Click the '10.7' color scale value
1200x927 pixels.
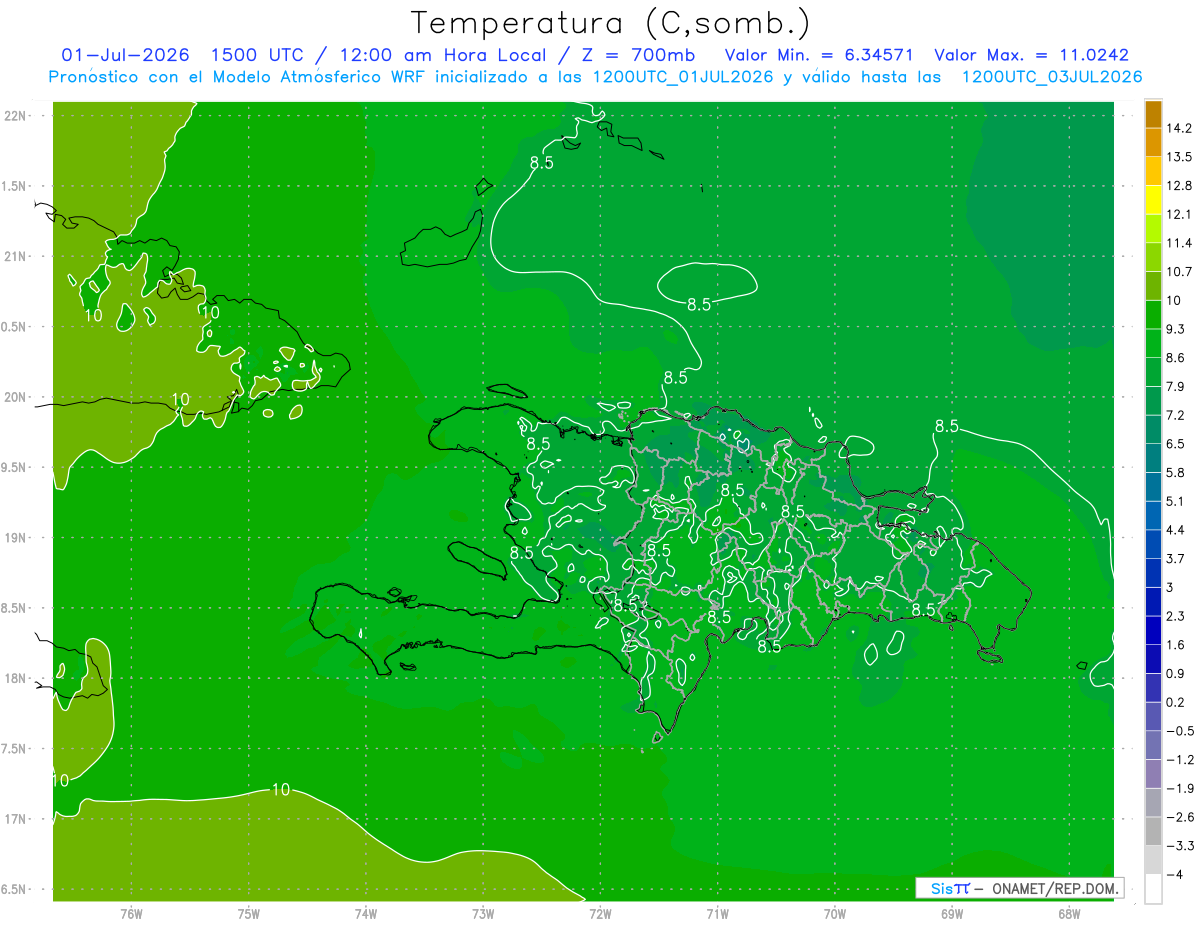[1179, 272]
